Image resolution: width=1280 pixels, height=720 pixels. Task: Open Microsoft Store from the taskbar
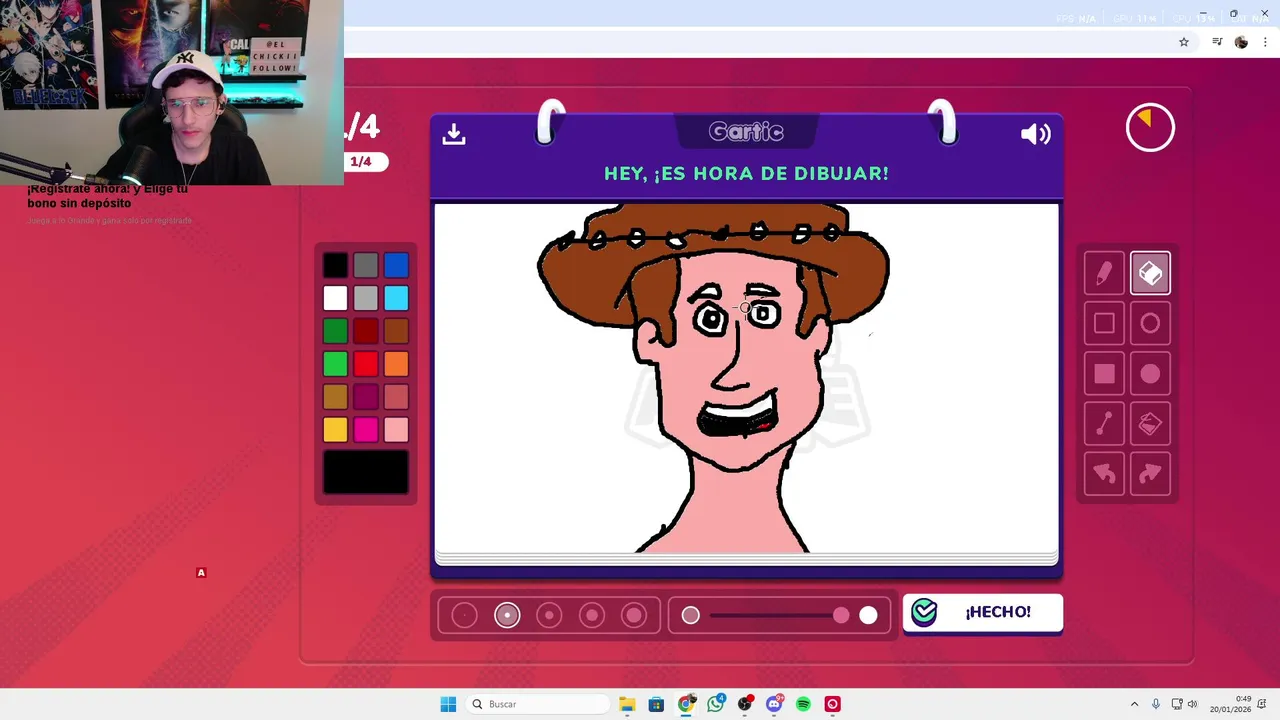[x=656, y=704]
